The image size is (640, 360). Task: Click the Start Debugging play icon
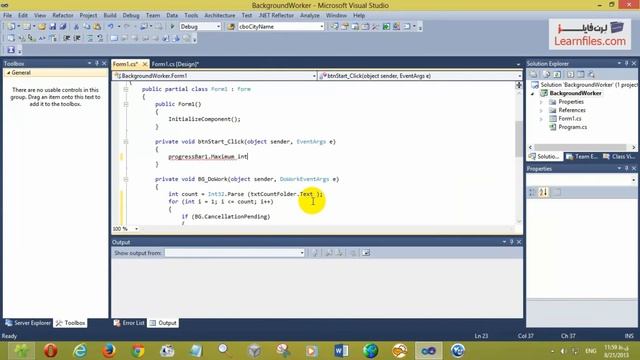click(x=172, y=27)
